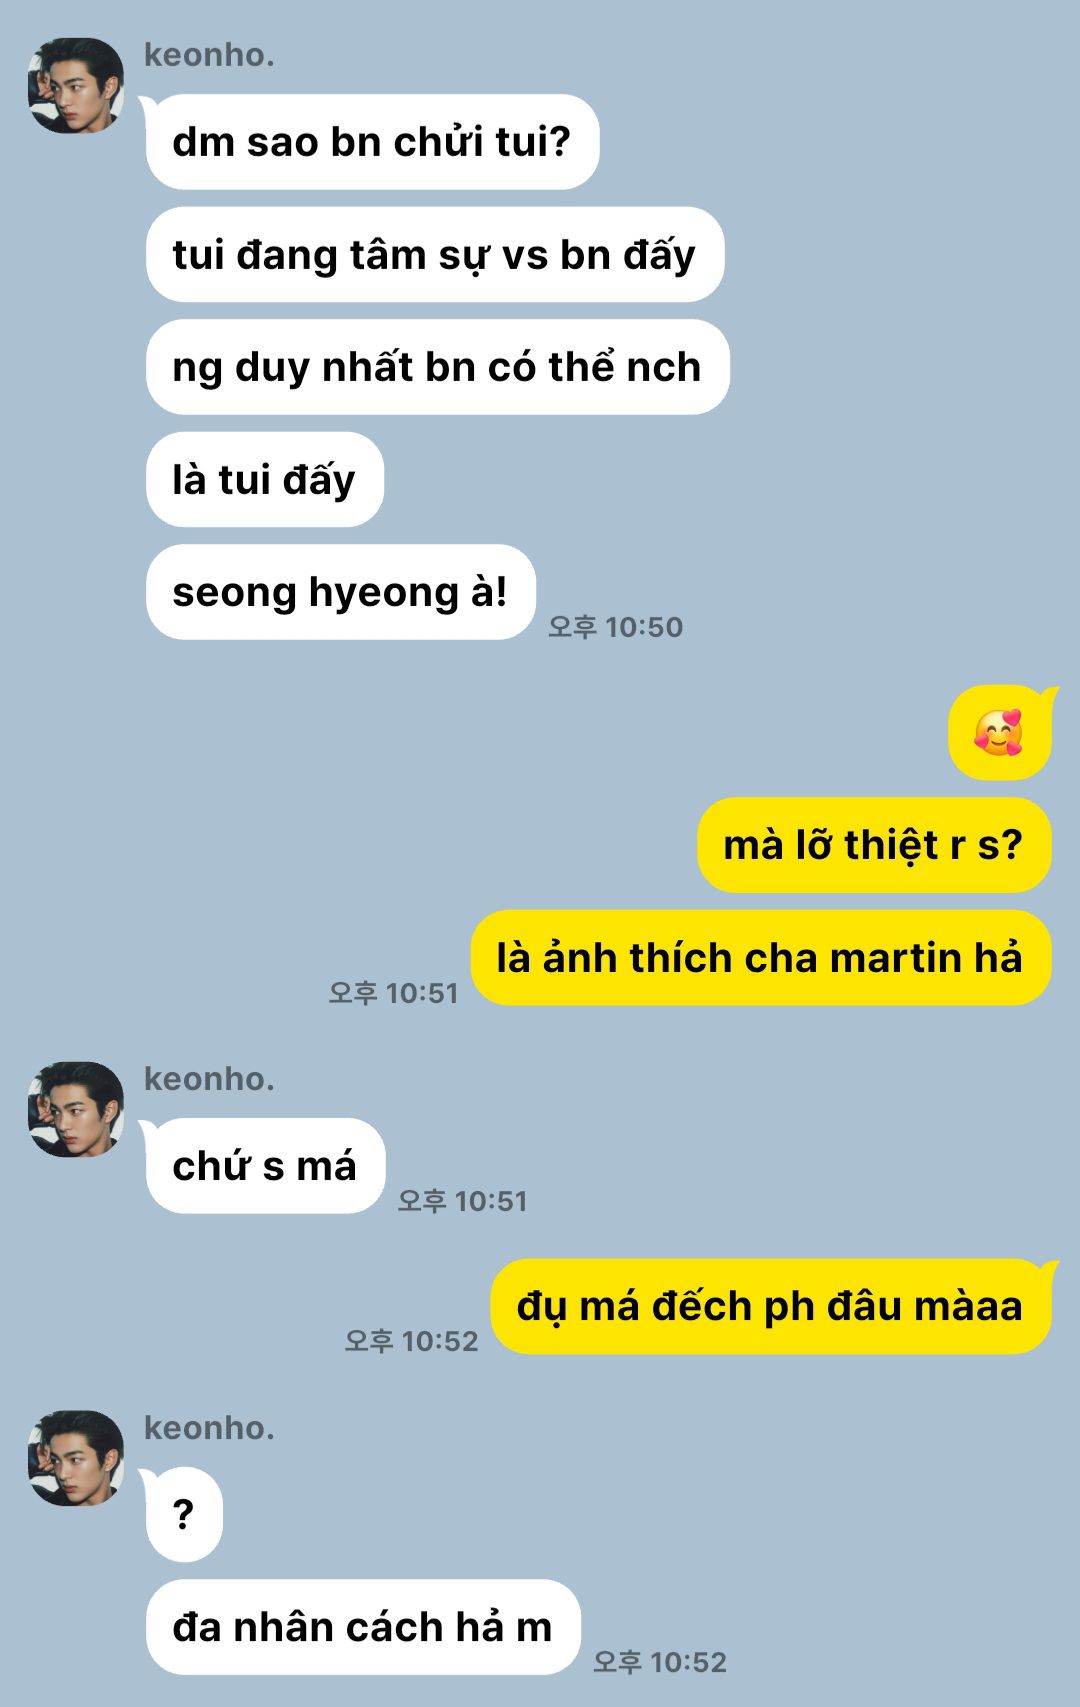The image size is (1080, 1707).
Task: Click the single '?' message bubble
Action: point(184,1514)
